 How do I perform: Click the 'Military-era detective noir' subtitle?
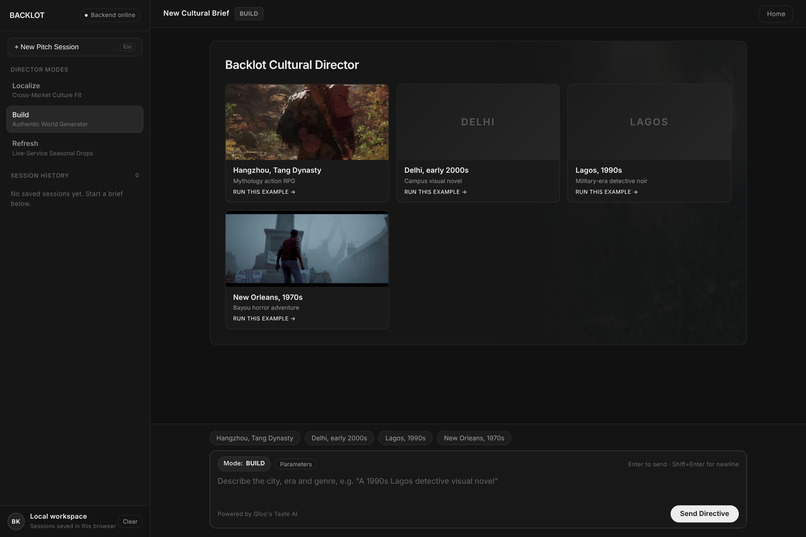[612, 181]
